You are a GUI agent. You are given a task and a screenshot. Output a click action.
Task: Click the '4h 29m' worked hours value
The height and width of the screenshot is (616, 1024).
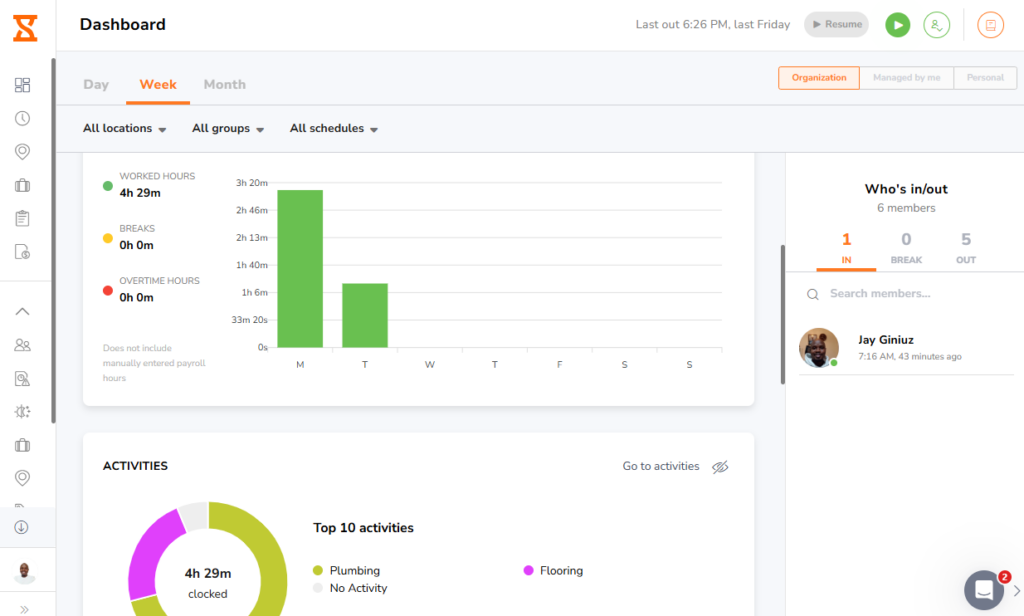140,193
